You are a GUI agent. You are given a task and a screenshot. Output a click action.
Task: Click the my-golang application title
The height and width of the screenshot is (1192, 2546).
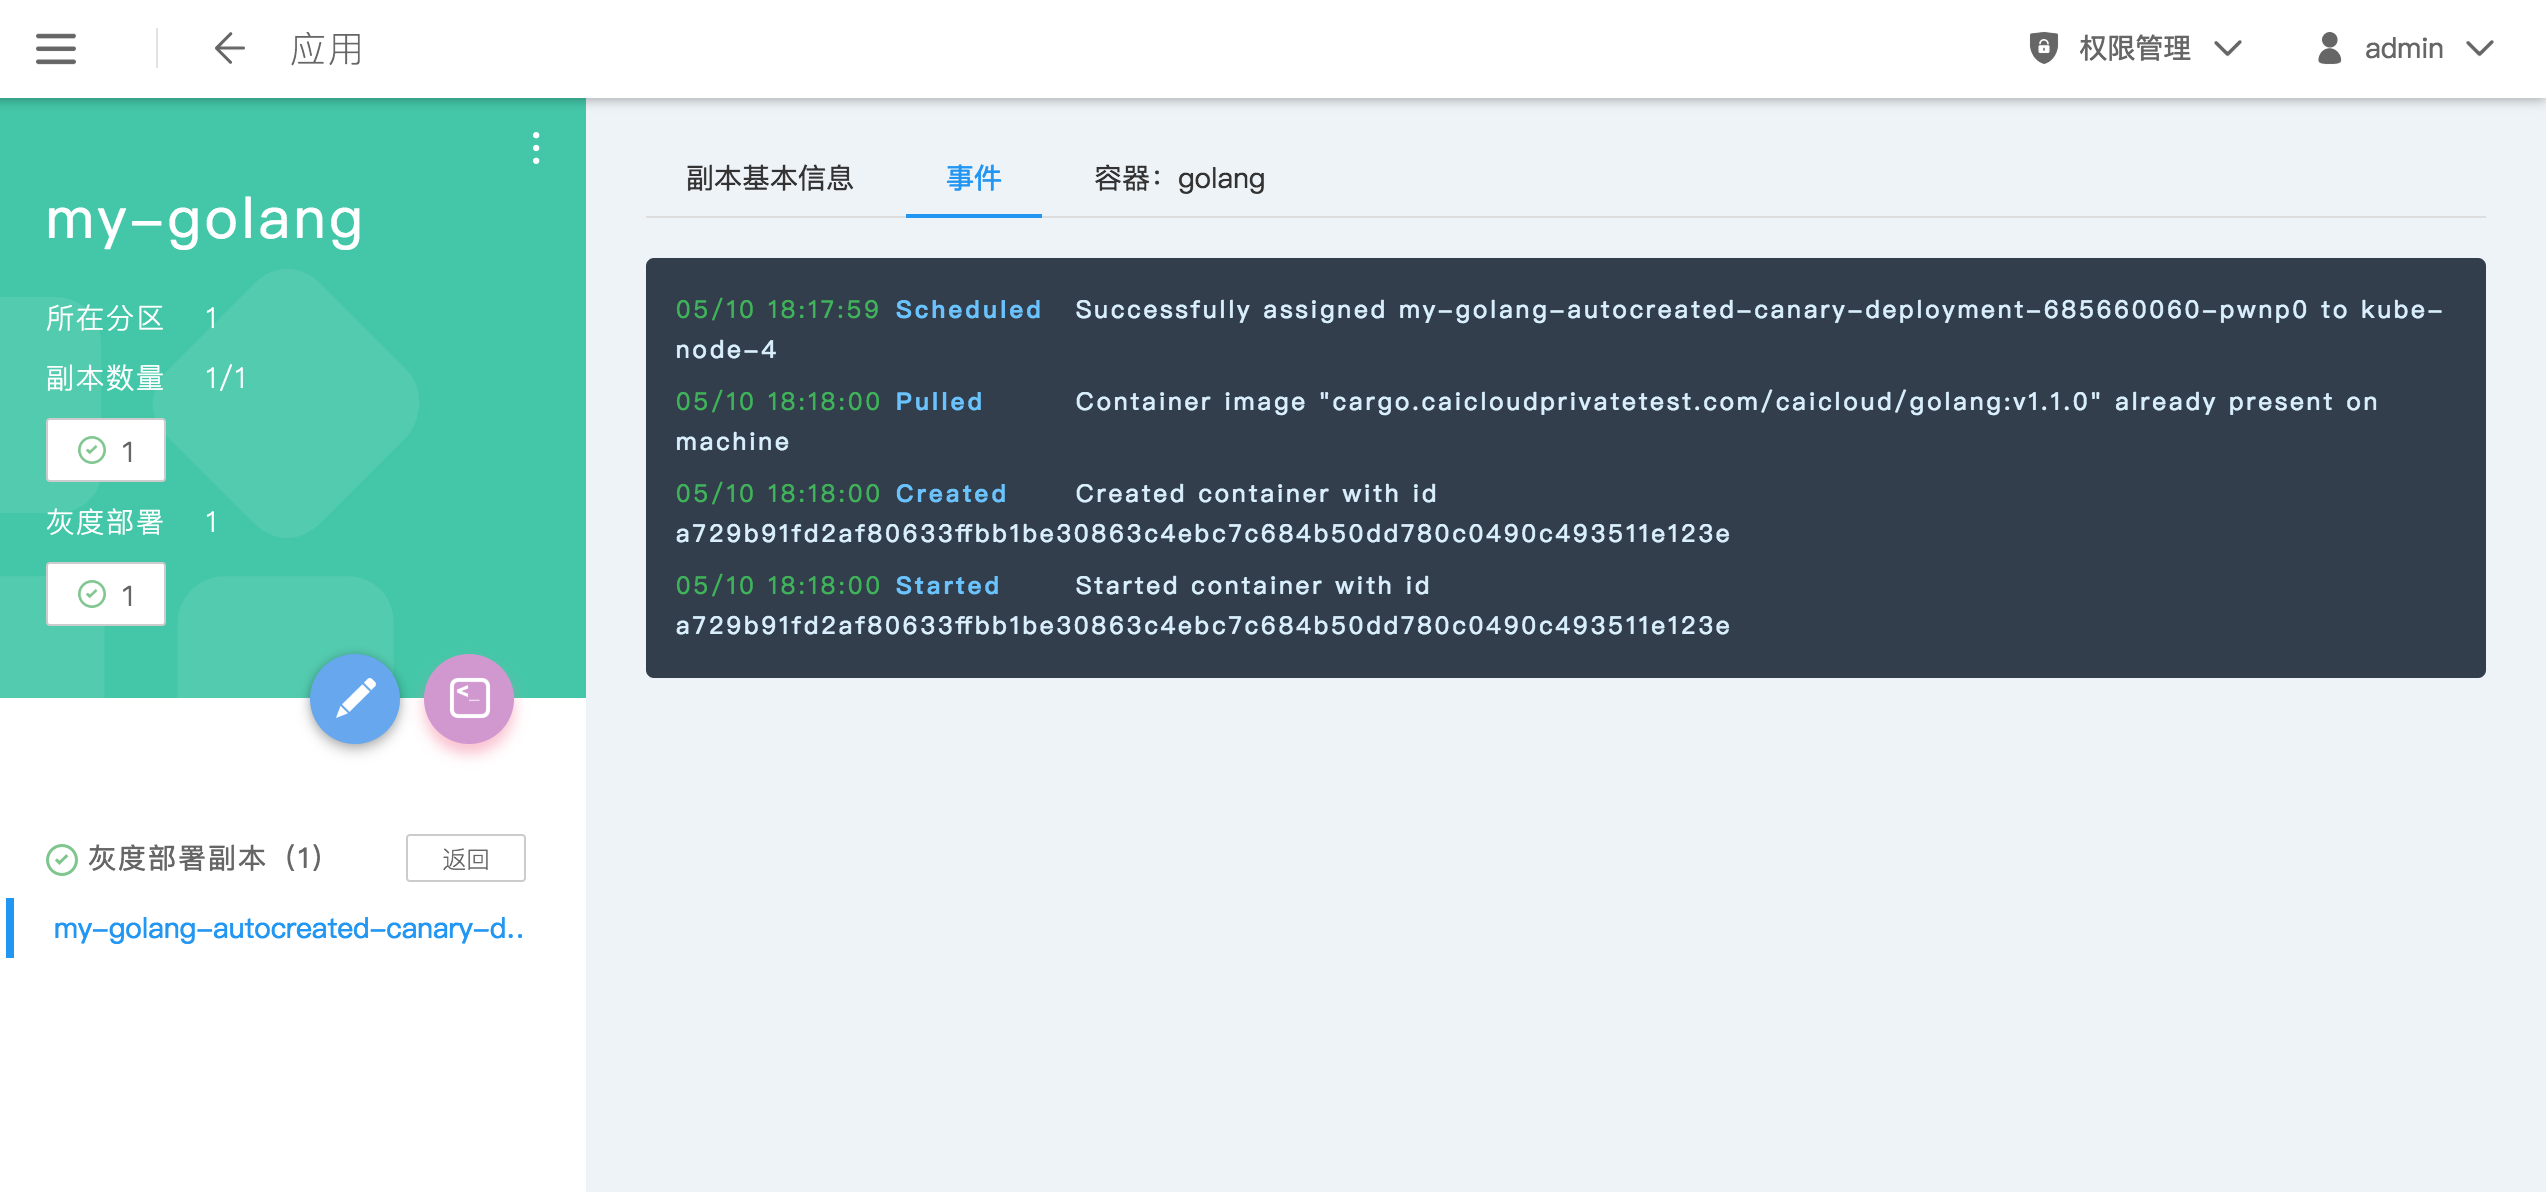click(204, 220)
